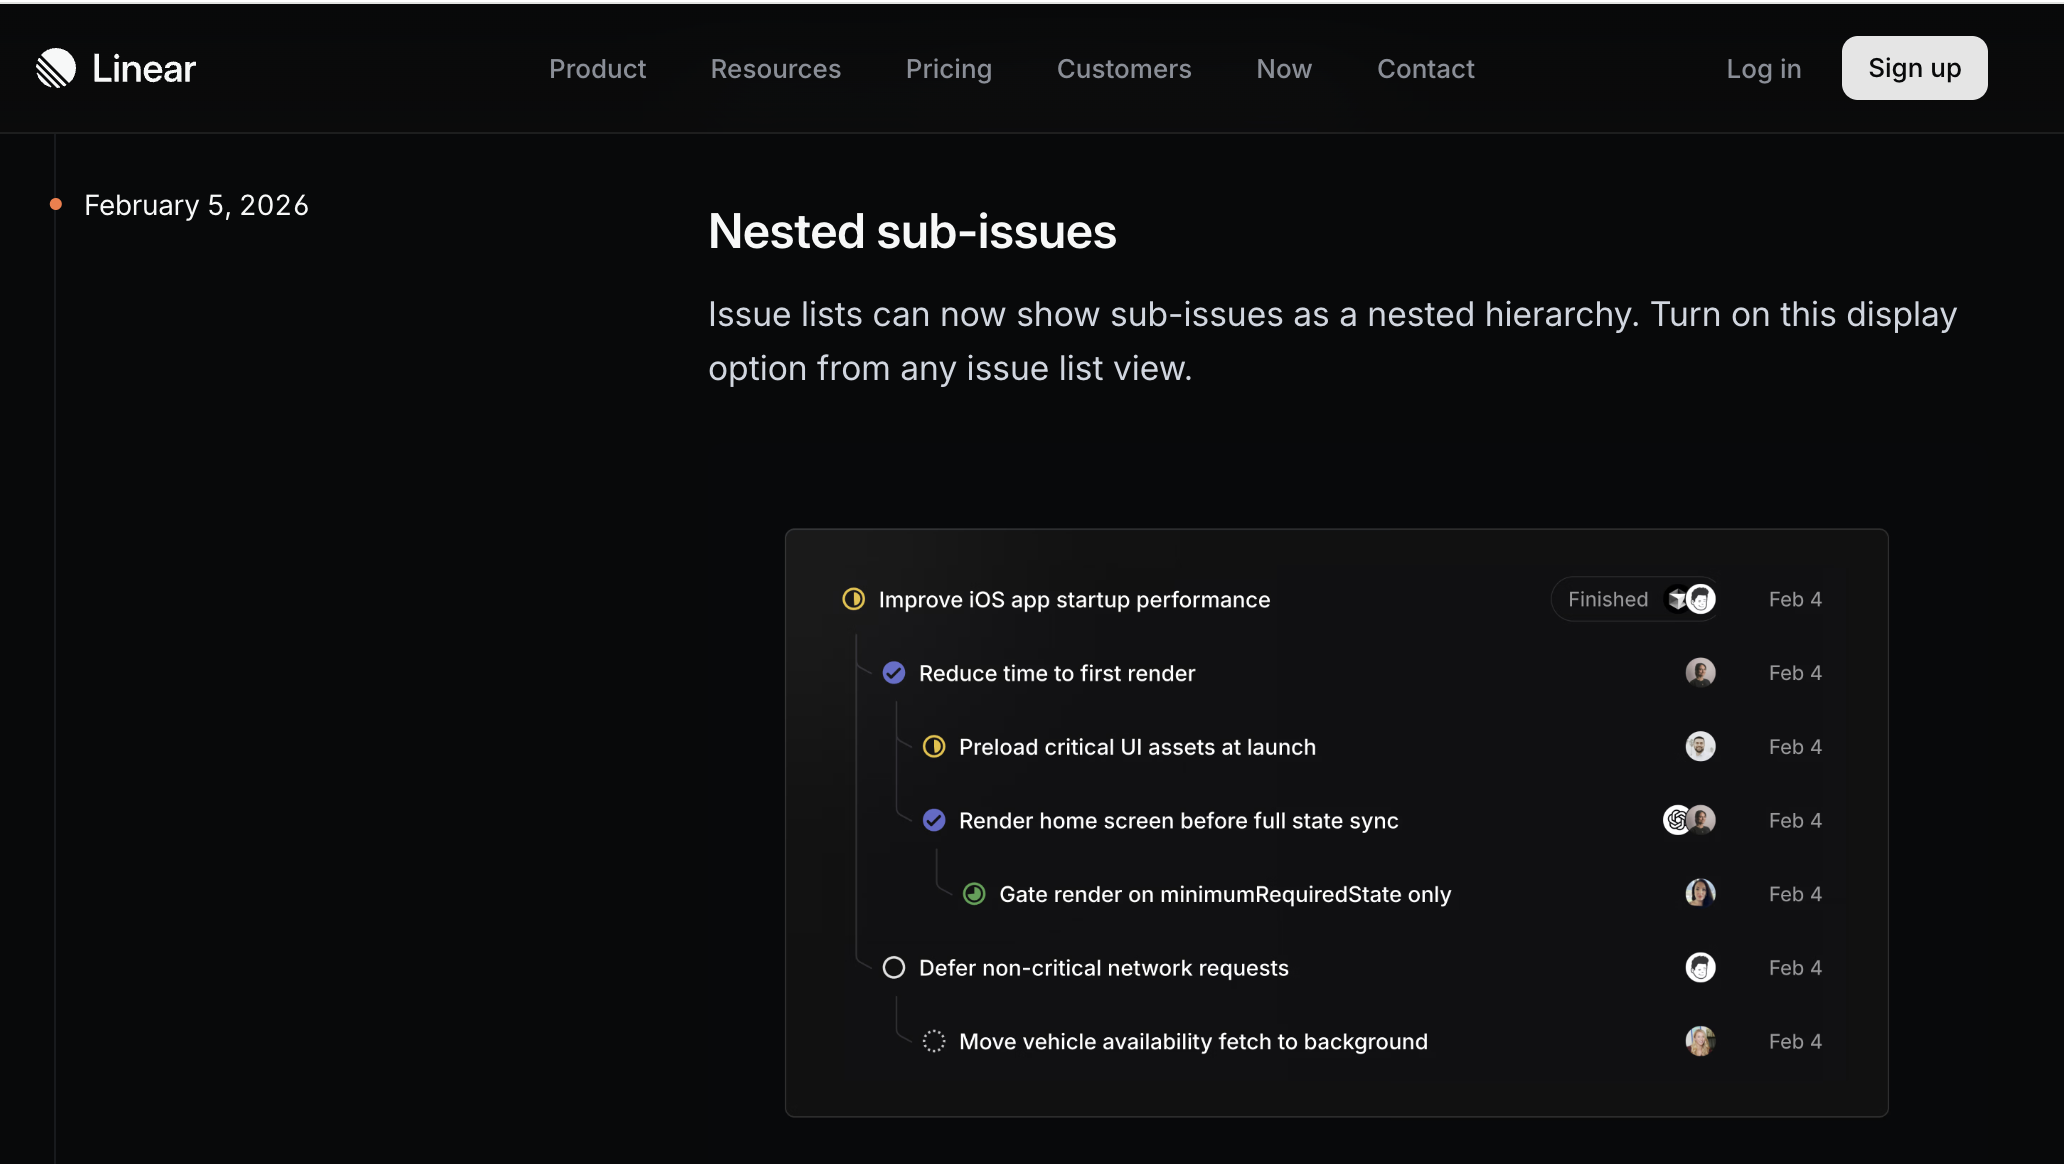Click the green progress icon on "Gate render on minimumRequiredState only"
The height and width of the screenshot is (1164, 2064).
(x=974, y=893)
